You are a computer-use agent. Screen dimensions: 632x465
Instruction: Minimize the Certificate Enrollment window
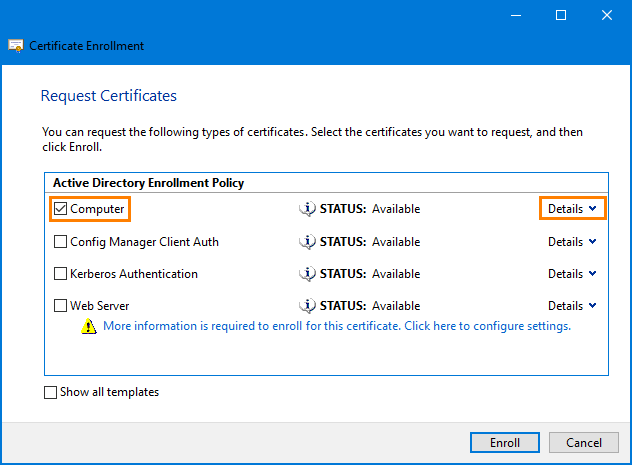[516, 15]
